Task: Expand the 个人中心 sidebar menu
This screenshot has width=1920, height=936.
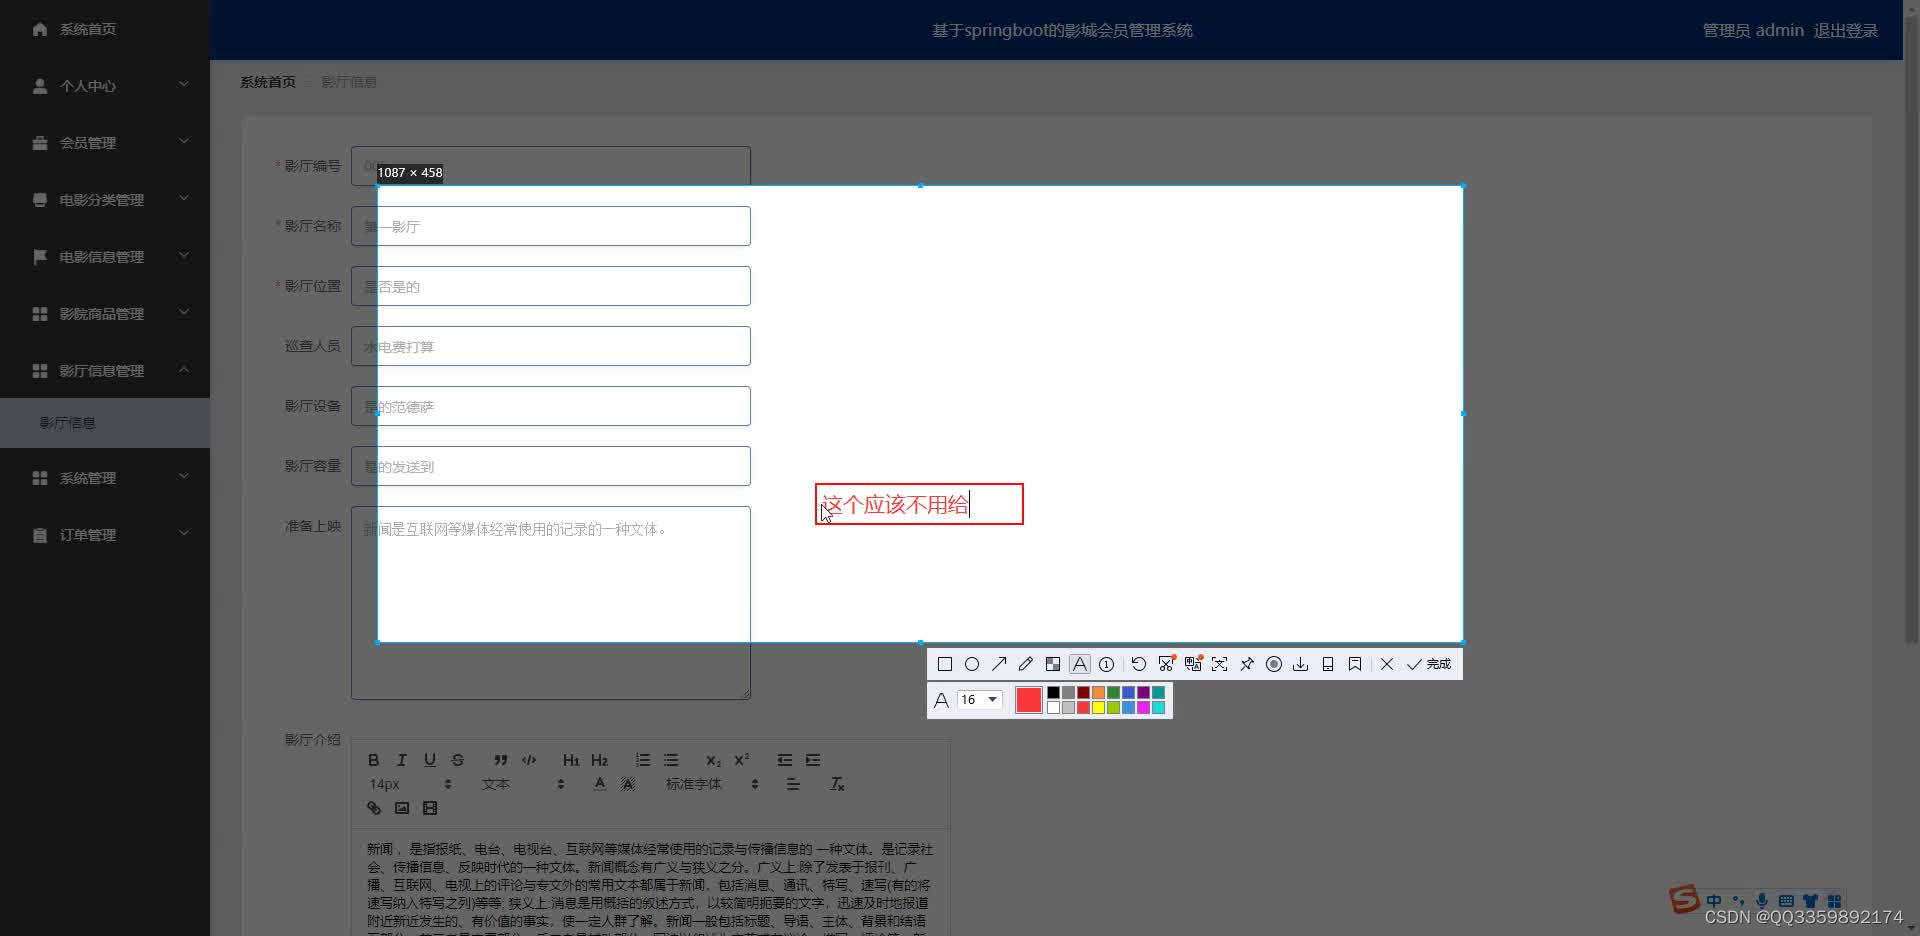Action: pos(105,86)
